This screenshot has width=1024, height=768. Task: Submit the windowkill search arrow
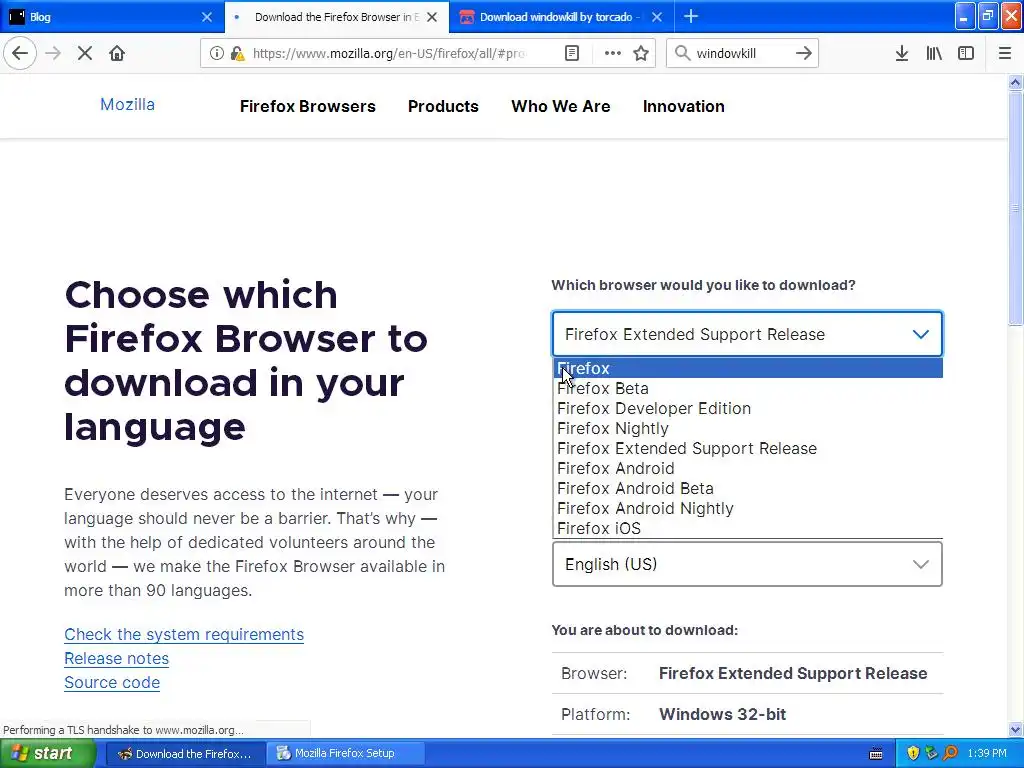[x=804, y=54]
